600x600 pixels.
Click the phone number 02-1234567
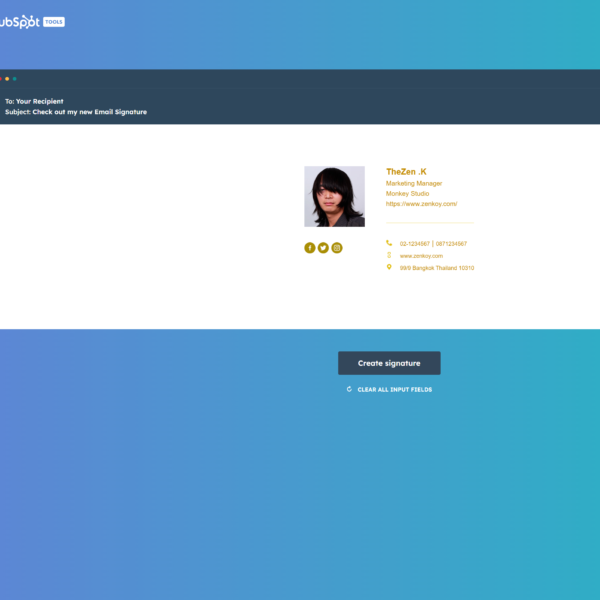pos(414,244)
